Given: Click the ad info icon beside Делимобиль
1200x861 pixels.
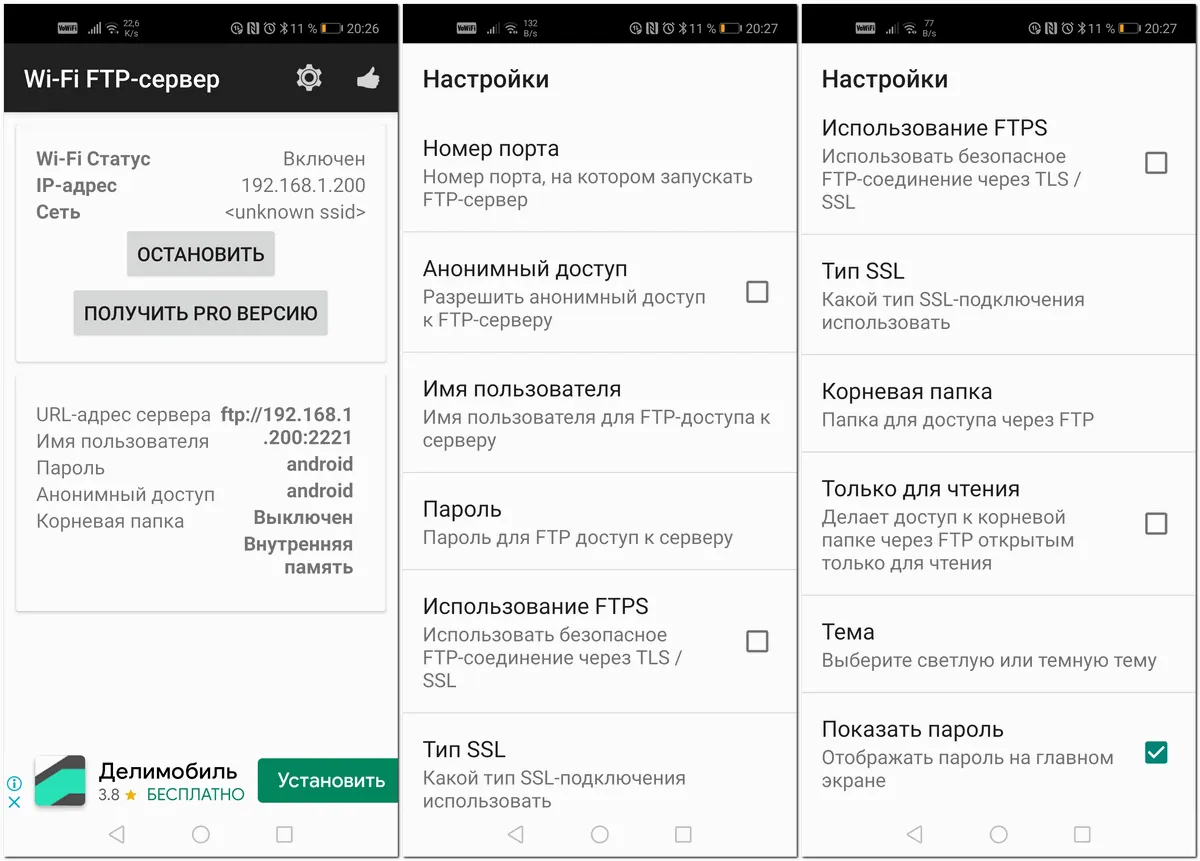Looking at the screenshot, I should click(14, 783).
